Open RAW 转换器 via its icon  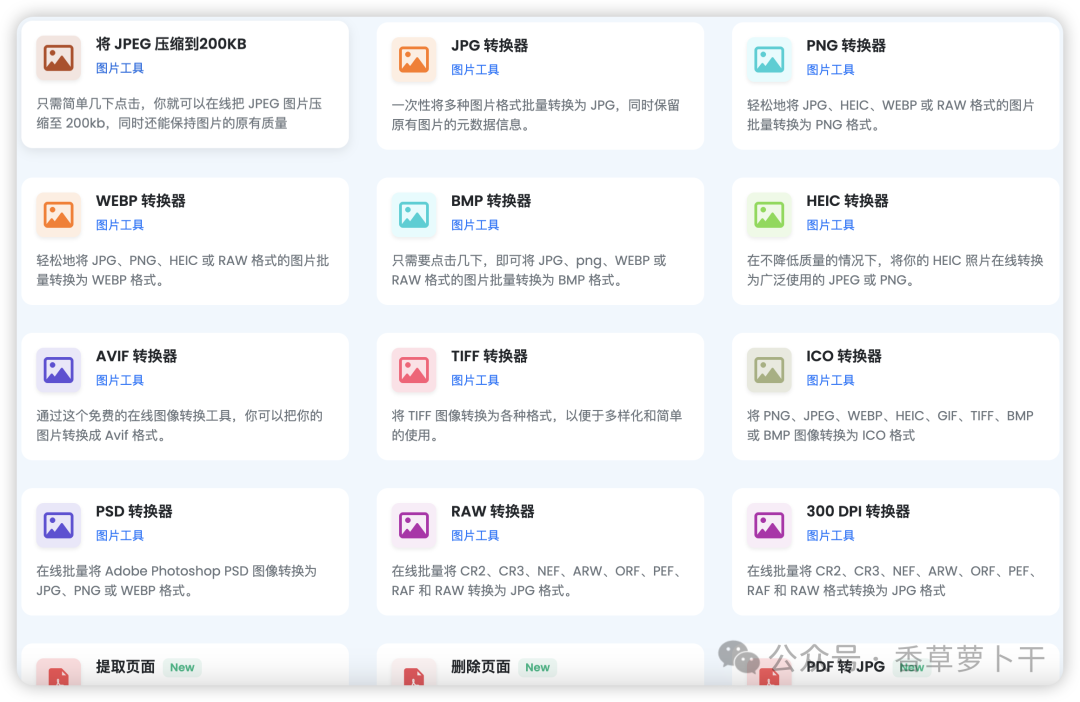click(413, 525)
